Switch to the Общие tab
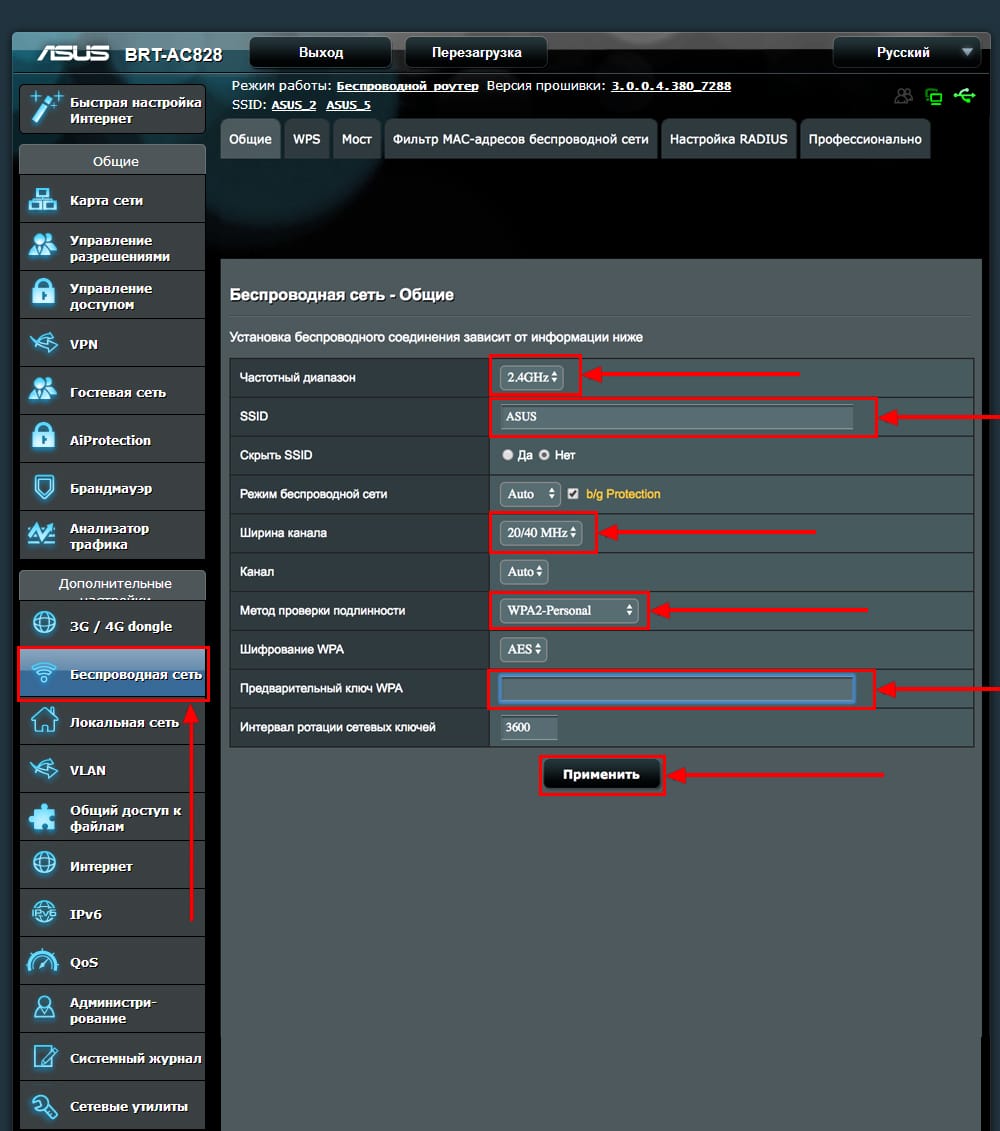Viewport: 1000px width, 1131px height. (x=250, y=139)
